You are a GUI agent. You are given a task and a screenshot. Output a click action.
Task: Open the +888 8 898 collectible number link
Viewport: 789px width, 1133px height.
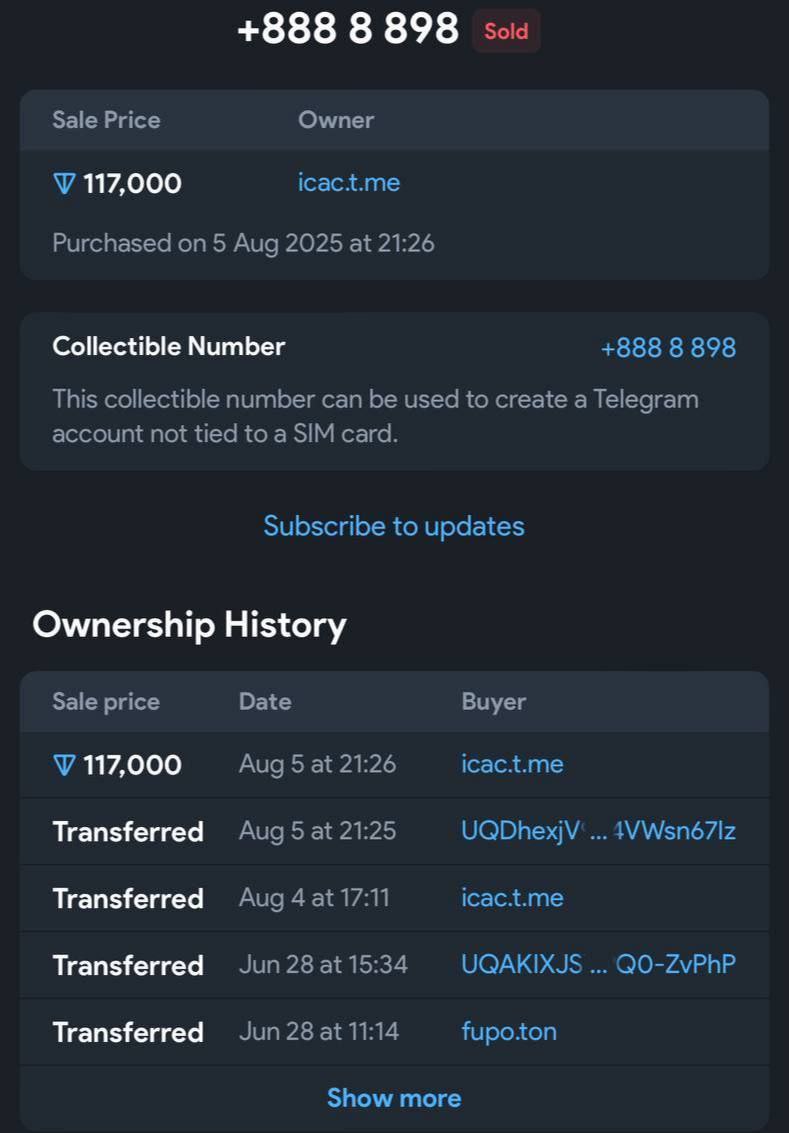[668, 348]
